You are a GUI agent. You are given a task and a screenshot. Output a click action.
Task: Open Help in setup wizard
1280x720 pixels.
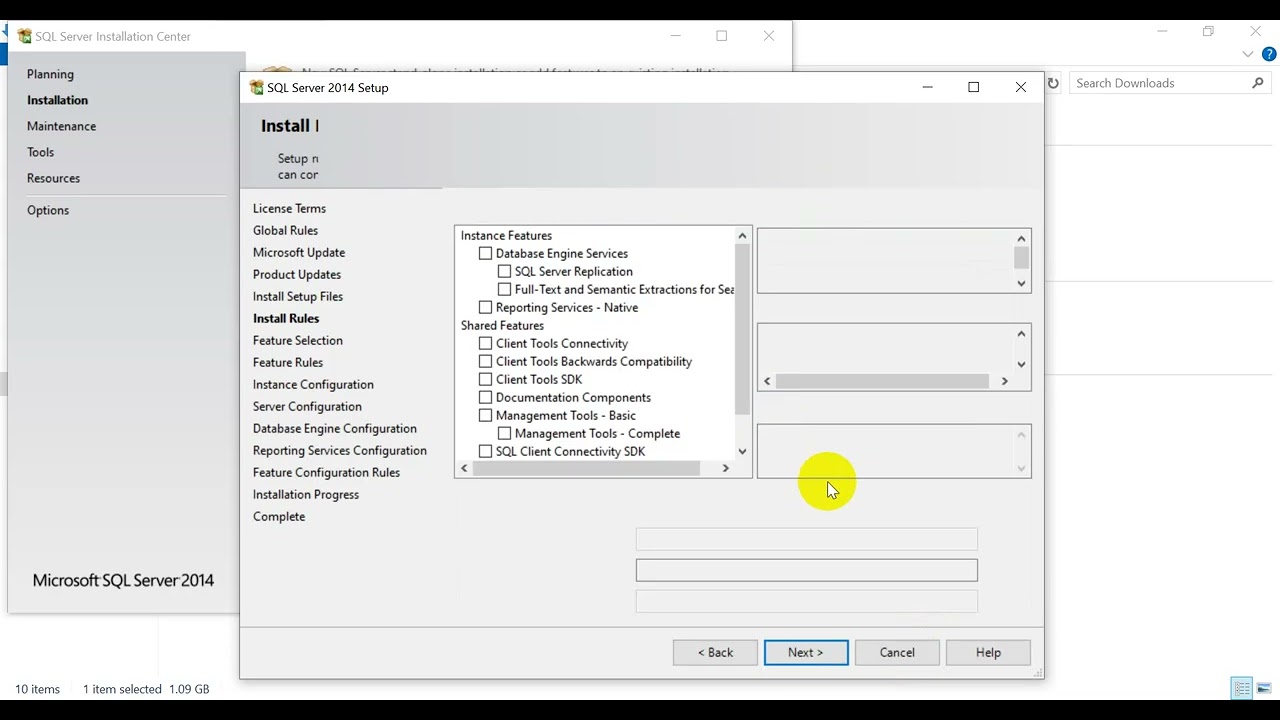[988, 653]
